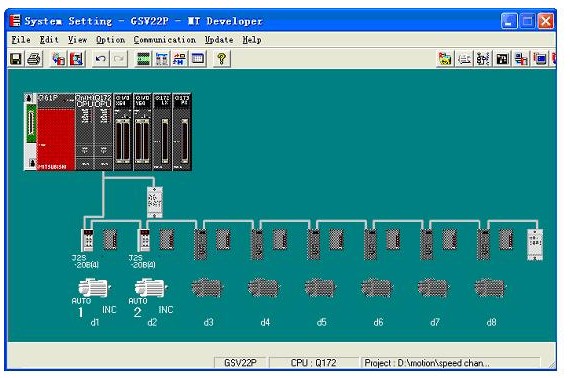Click the axis 2 servo motor icon
This screenshot has height=378, width=570.
click(150, 287)
